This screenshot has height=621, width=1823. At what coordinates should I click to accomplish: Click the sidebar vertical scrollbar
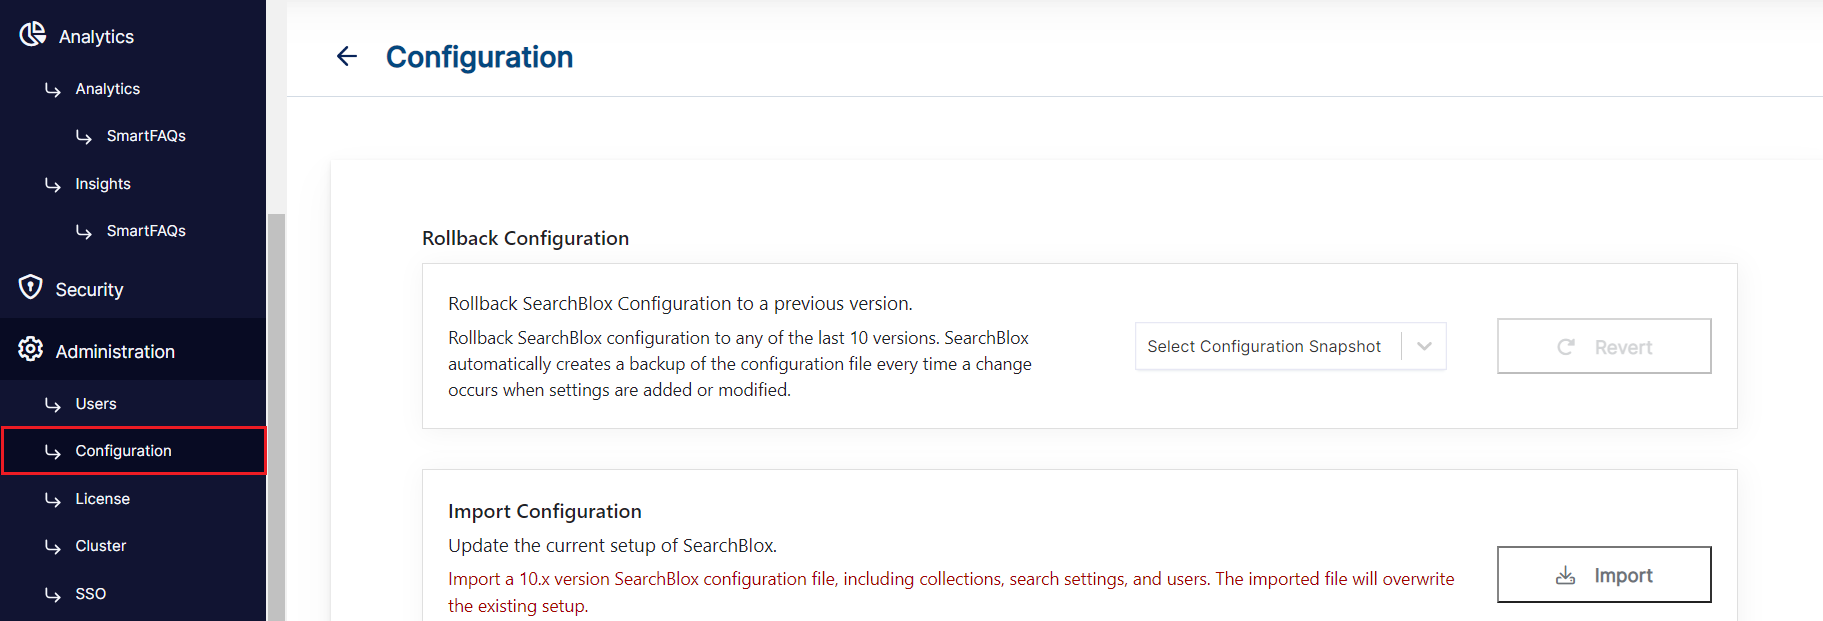point(276,400)
